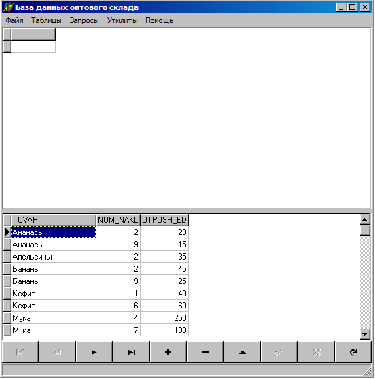Click quantity cell with value 20
Image resolution: width=375 pixels, height=379 pixels.
tap(165, 232)
